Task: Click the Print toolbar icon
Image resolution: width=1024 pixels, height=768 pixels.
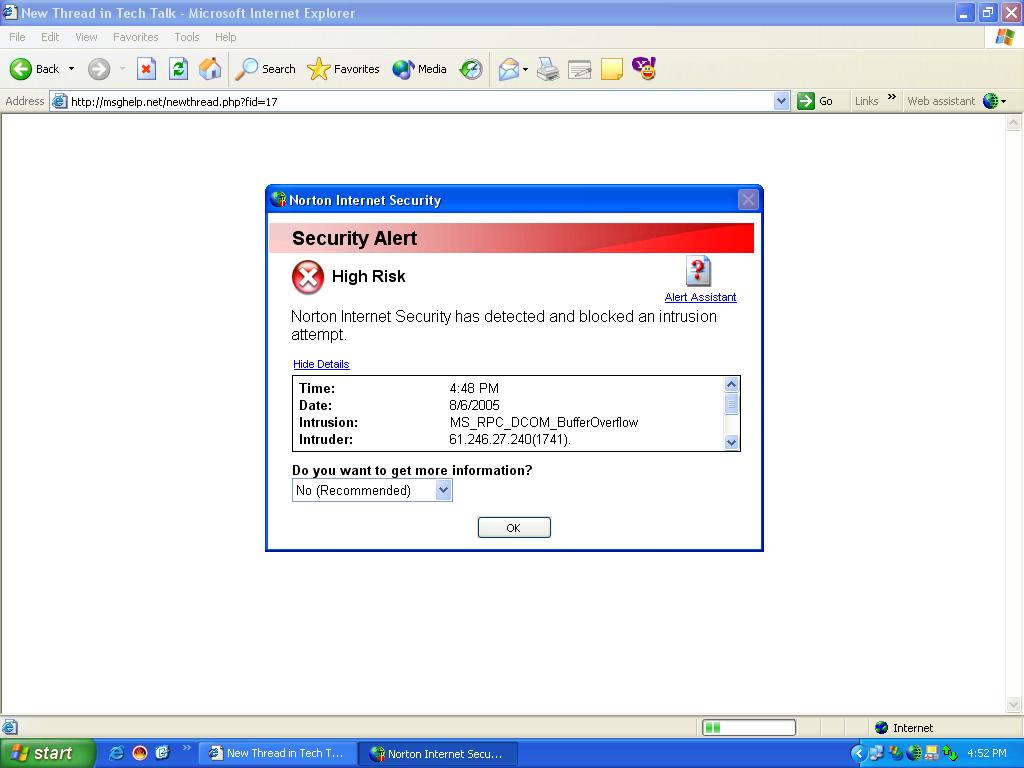Action: point(548,69)
